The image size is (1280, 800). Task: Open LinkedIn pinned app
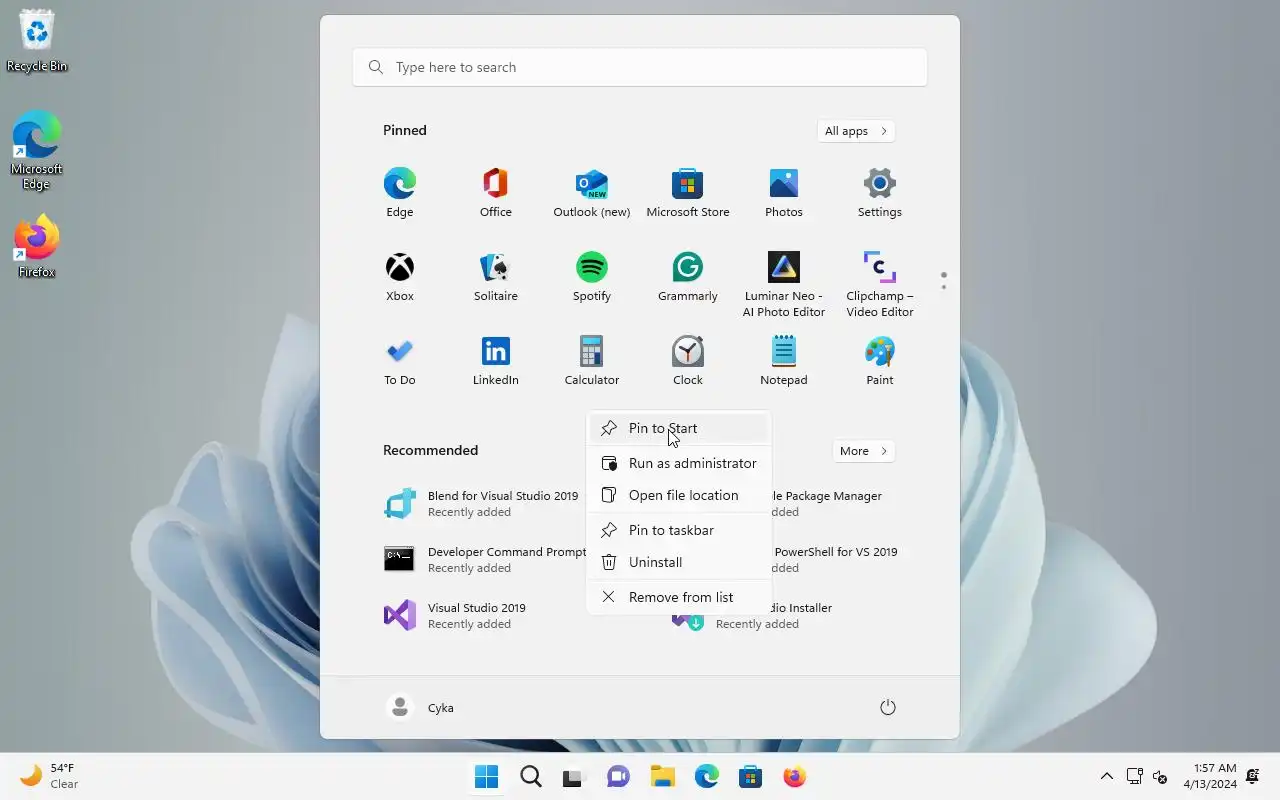pos(496,361)
